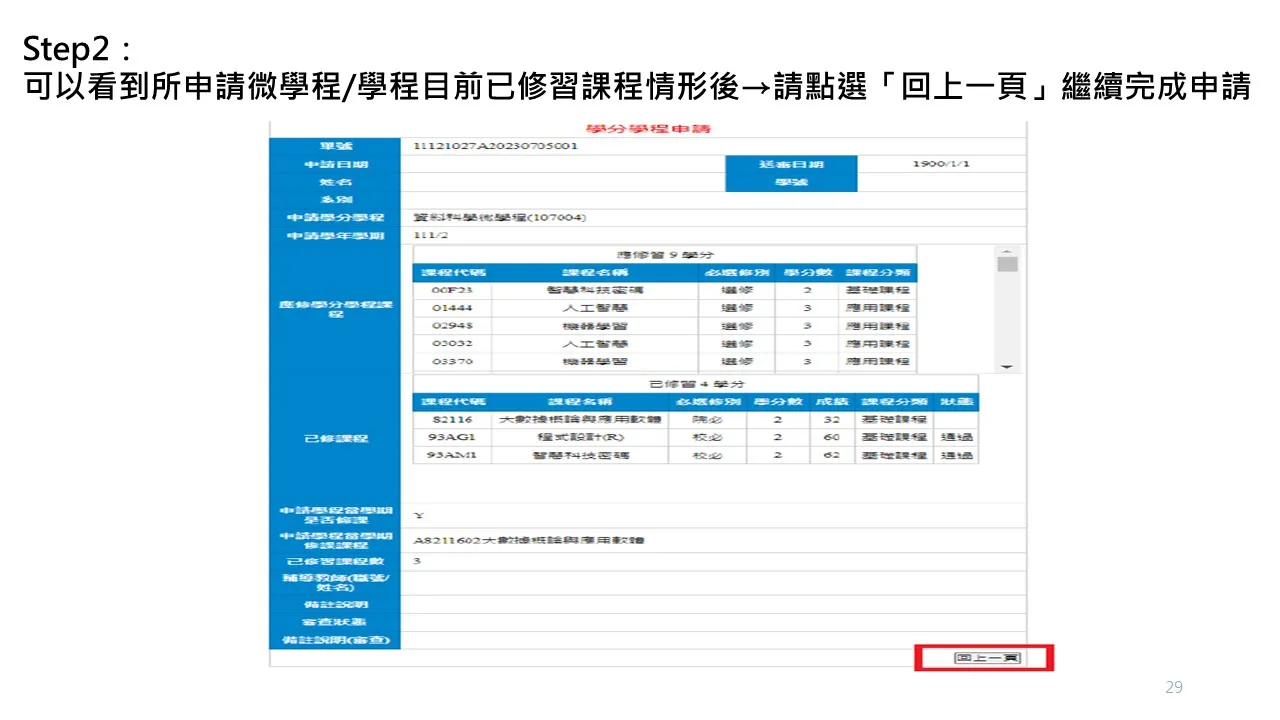Click the 回上一頁 button

pos(986,658)
